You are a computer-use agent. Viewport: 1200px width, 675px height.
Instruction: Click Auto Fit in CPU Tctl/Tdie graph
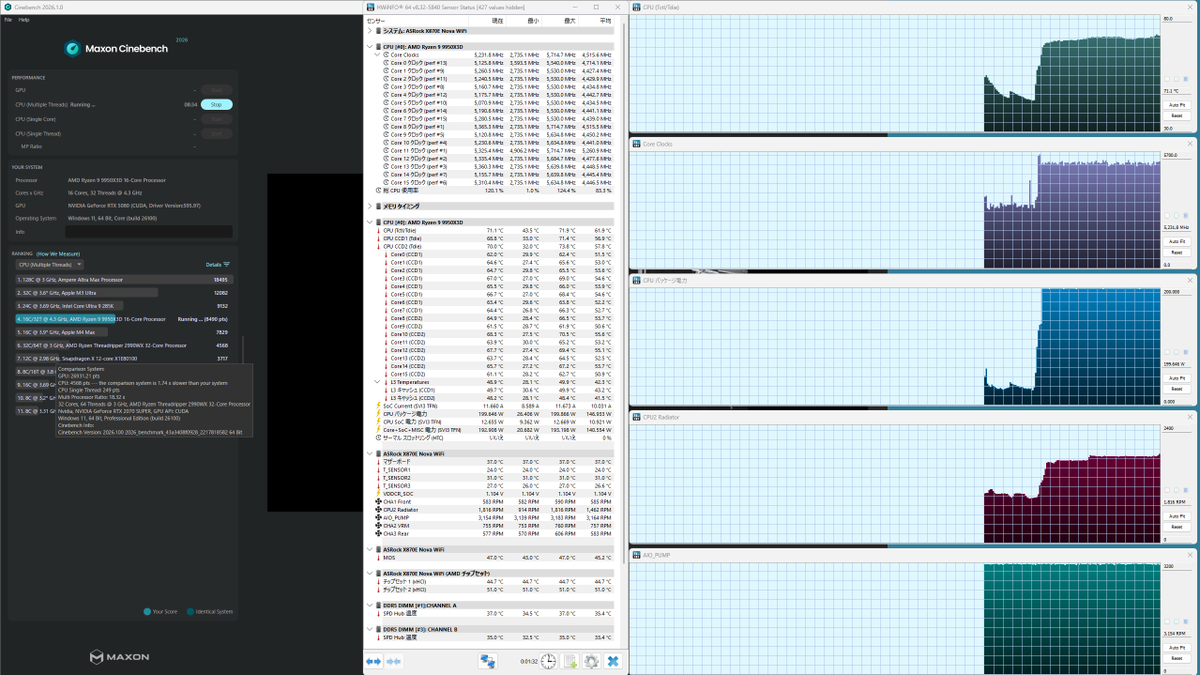coord(1177,105)
